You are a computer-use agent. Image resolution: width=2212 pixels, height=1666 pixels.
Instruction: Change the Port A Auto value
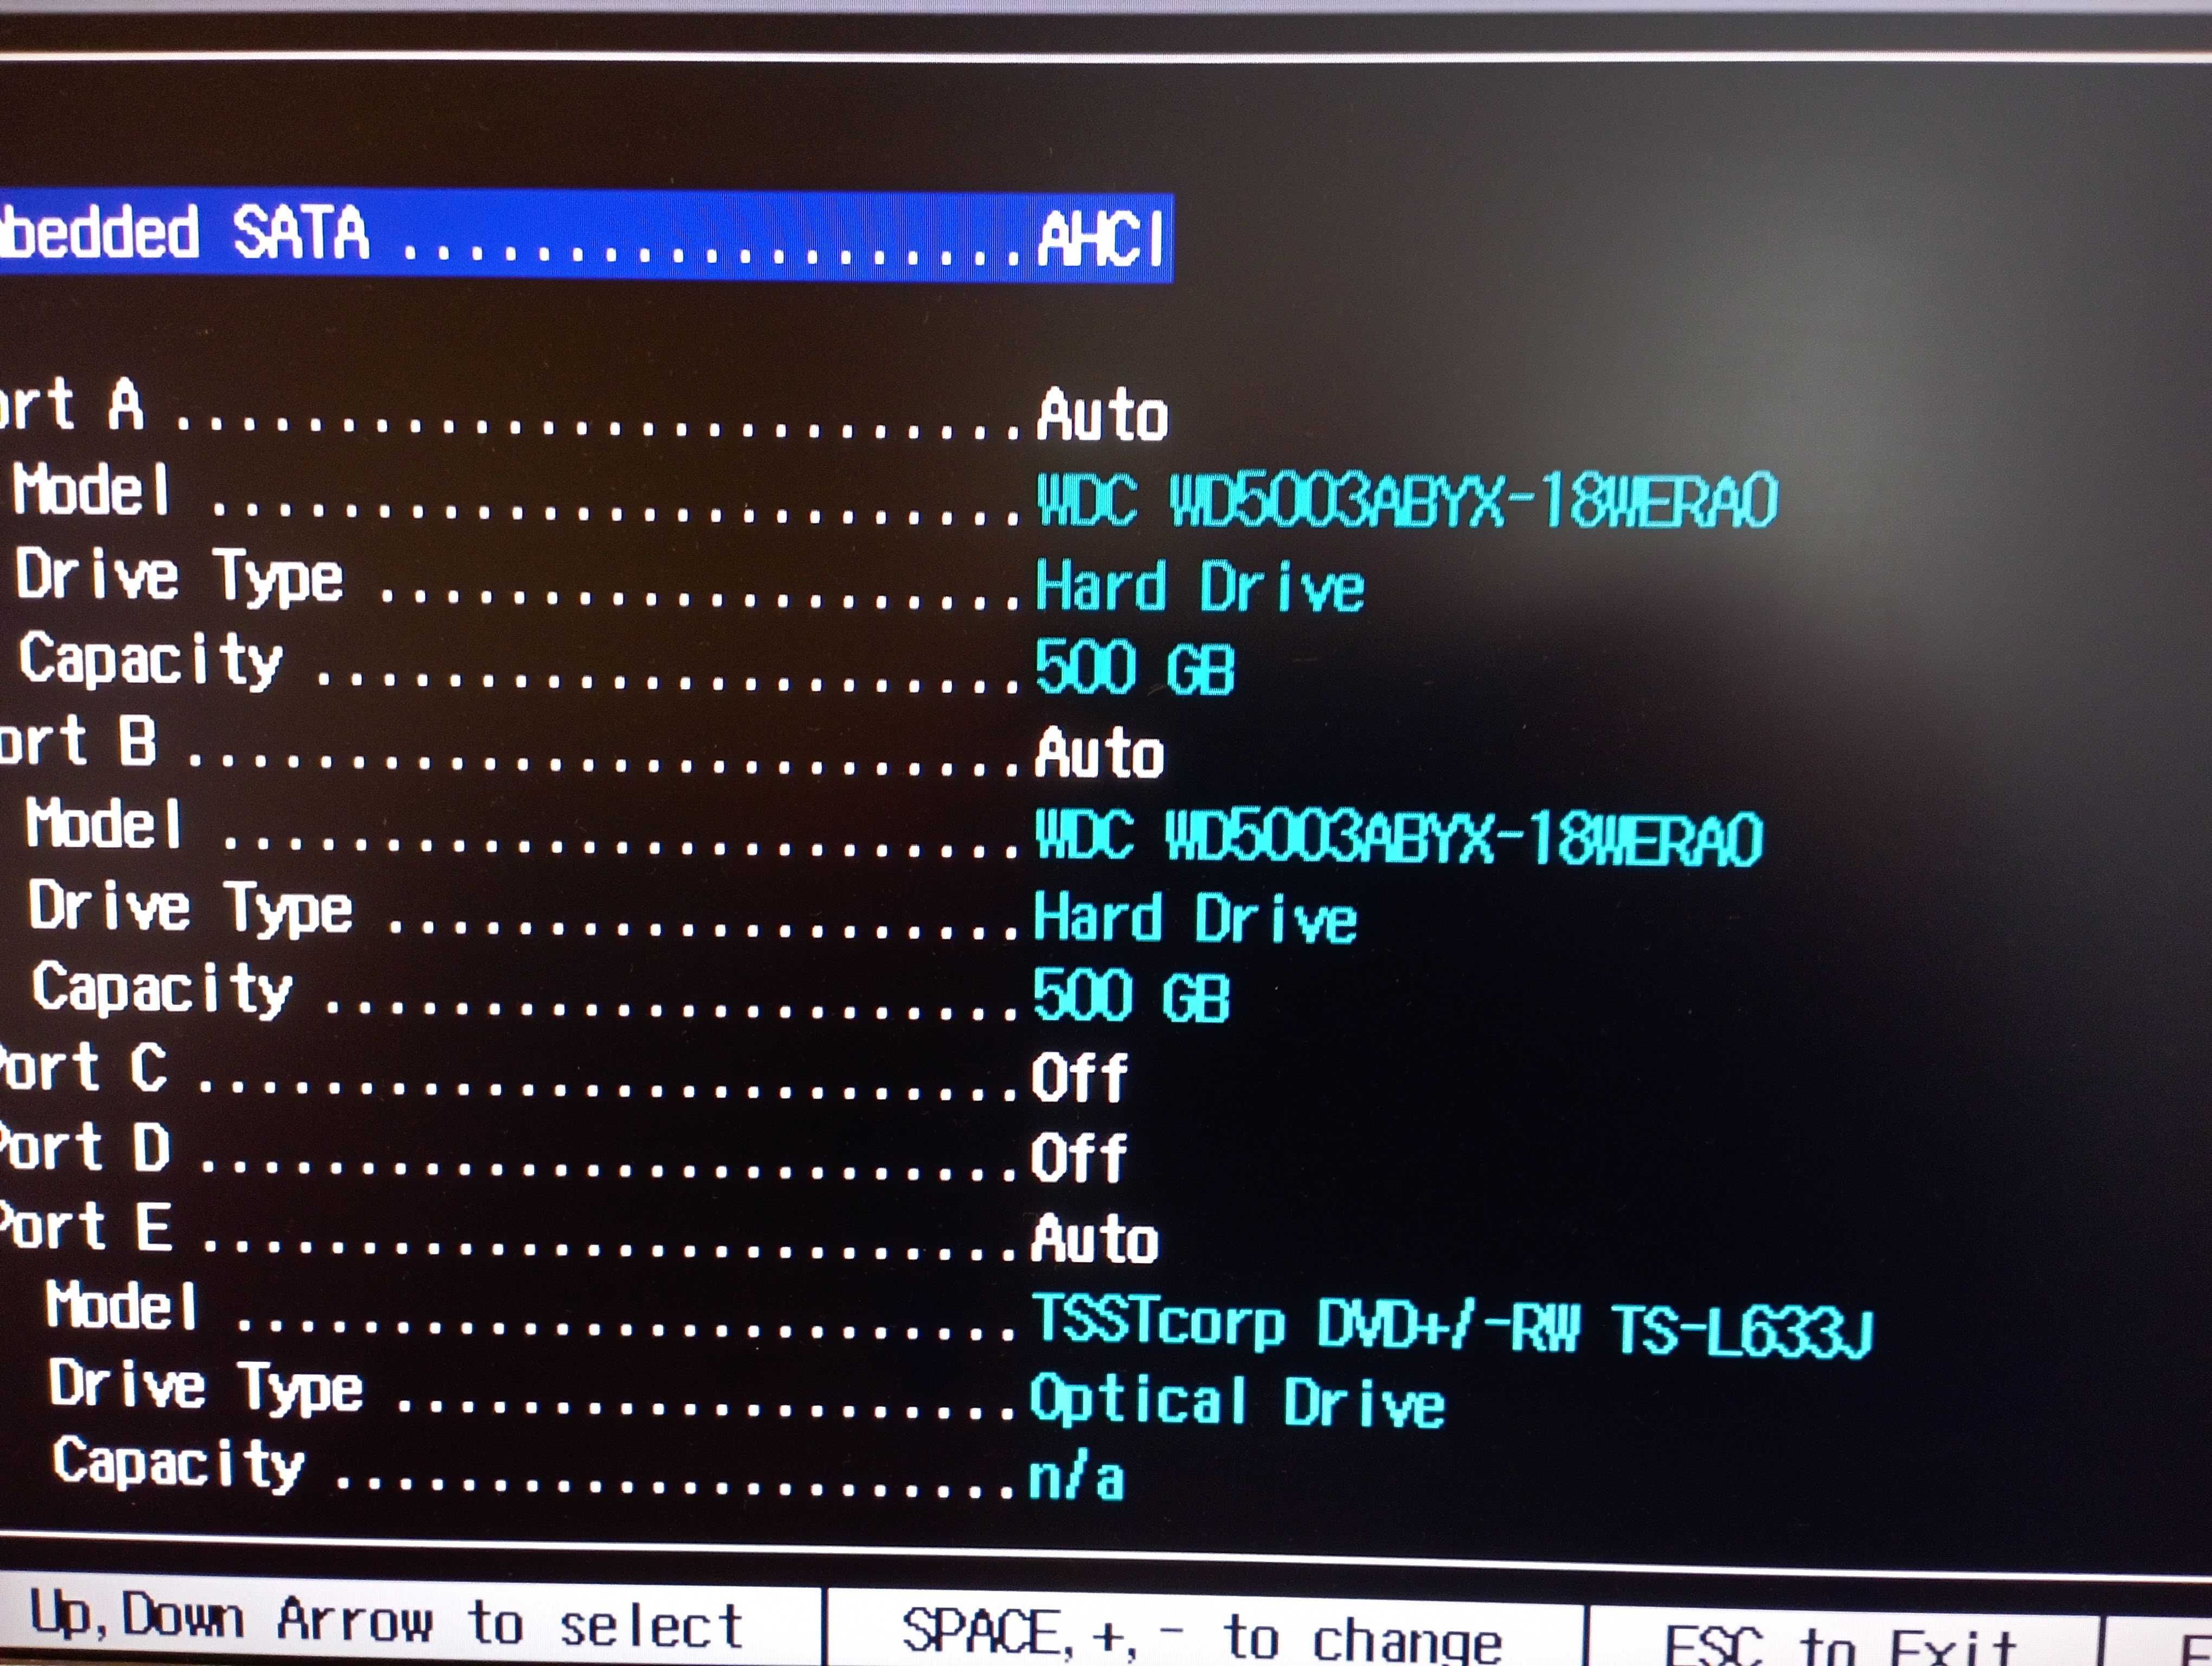point(1102,415)
